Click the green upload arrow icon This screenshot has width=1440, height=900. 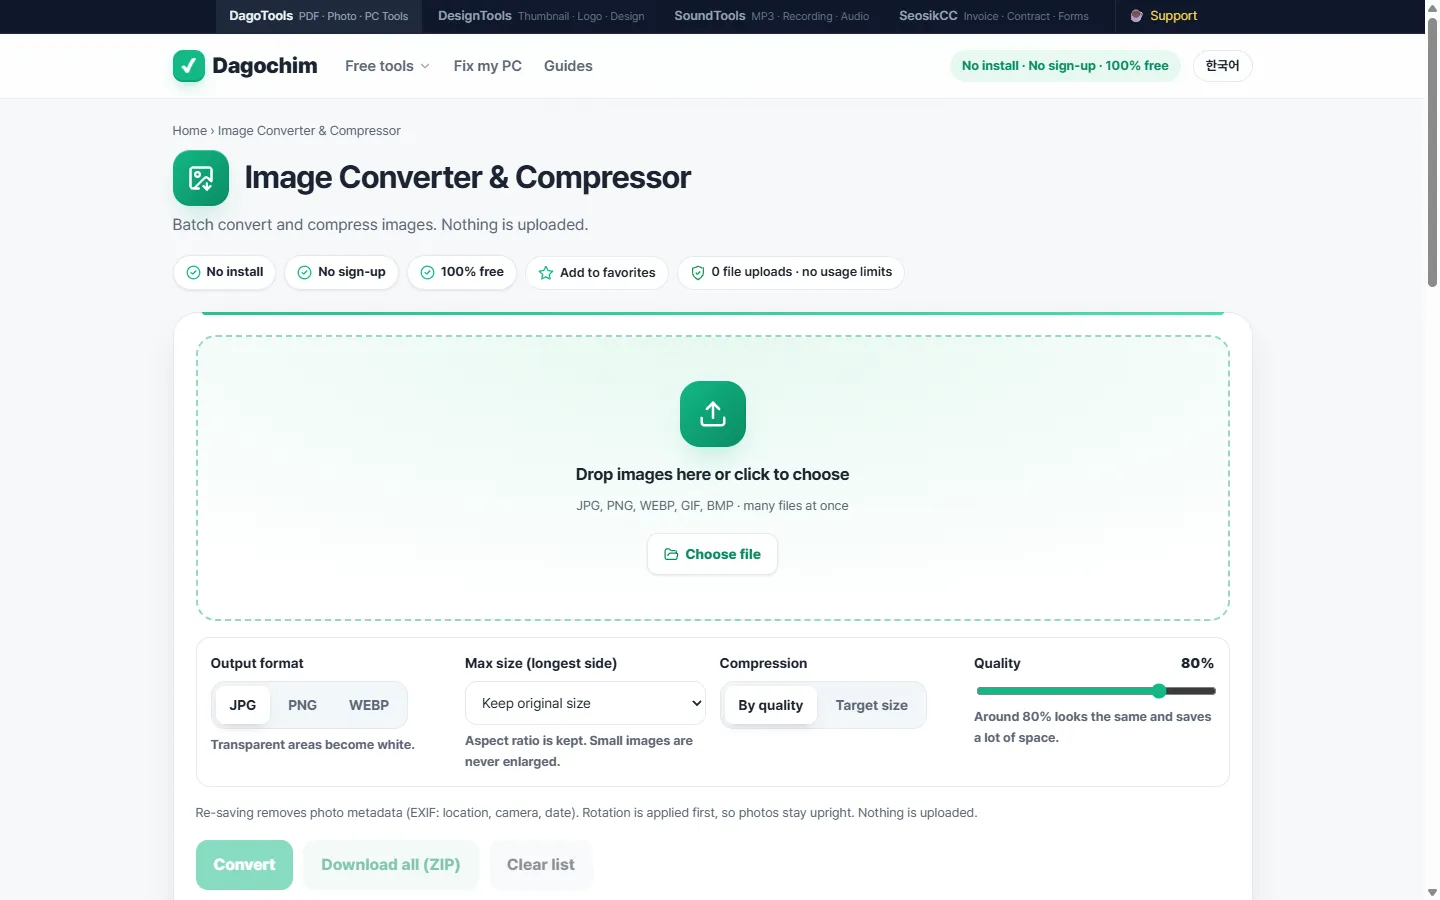point(713,414)
